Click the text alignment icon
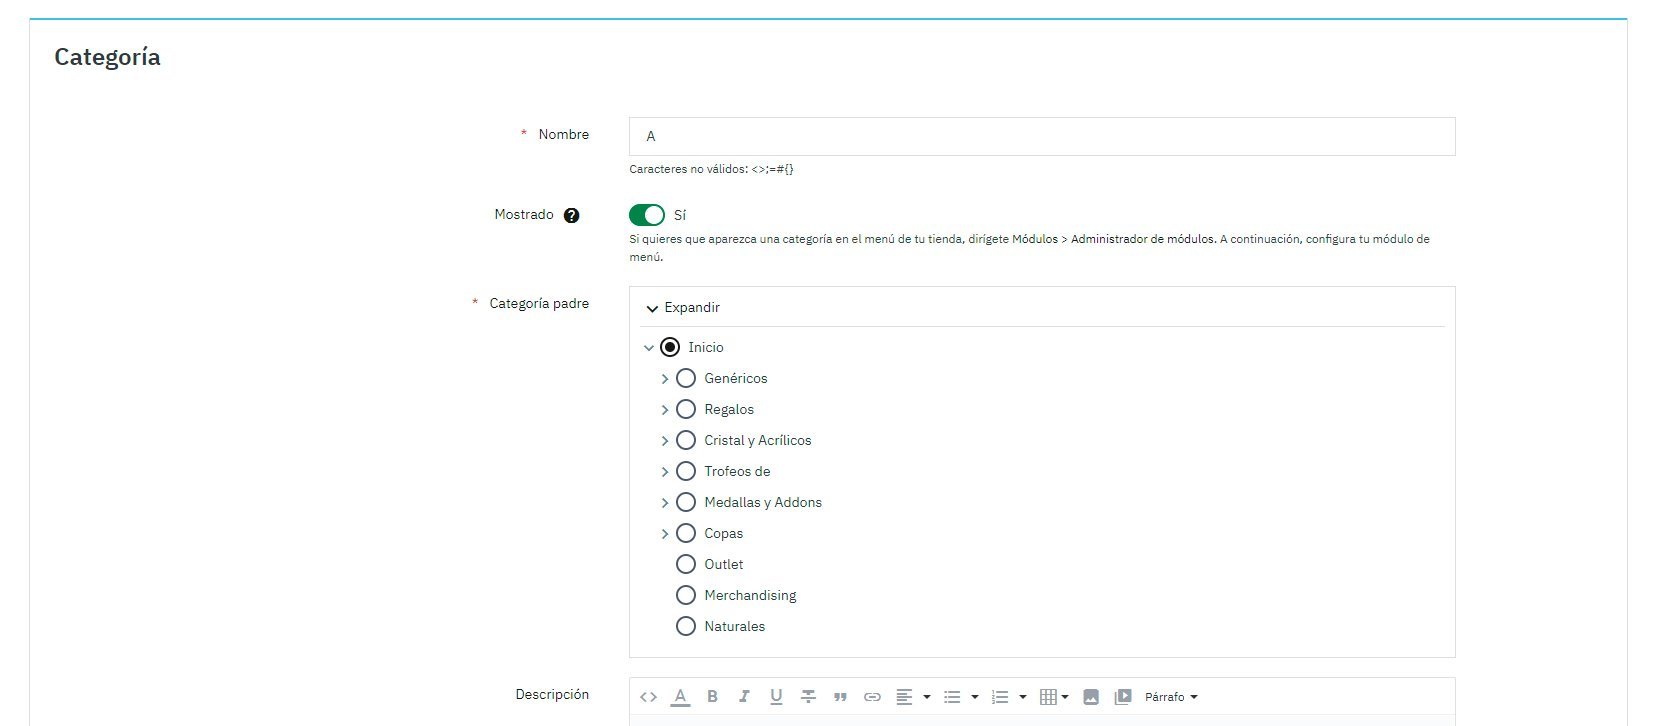 pyautogui.click(x=904, y=697)
